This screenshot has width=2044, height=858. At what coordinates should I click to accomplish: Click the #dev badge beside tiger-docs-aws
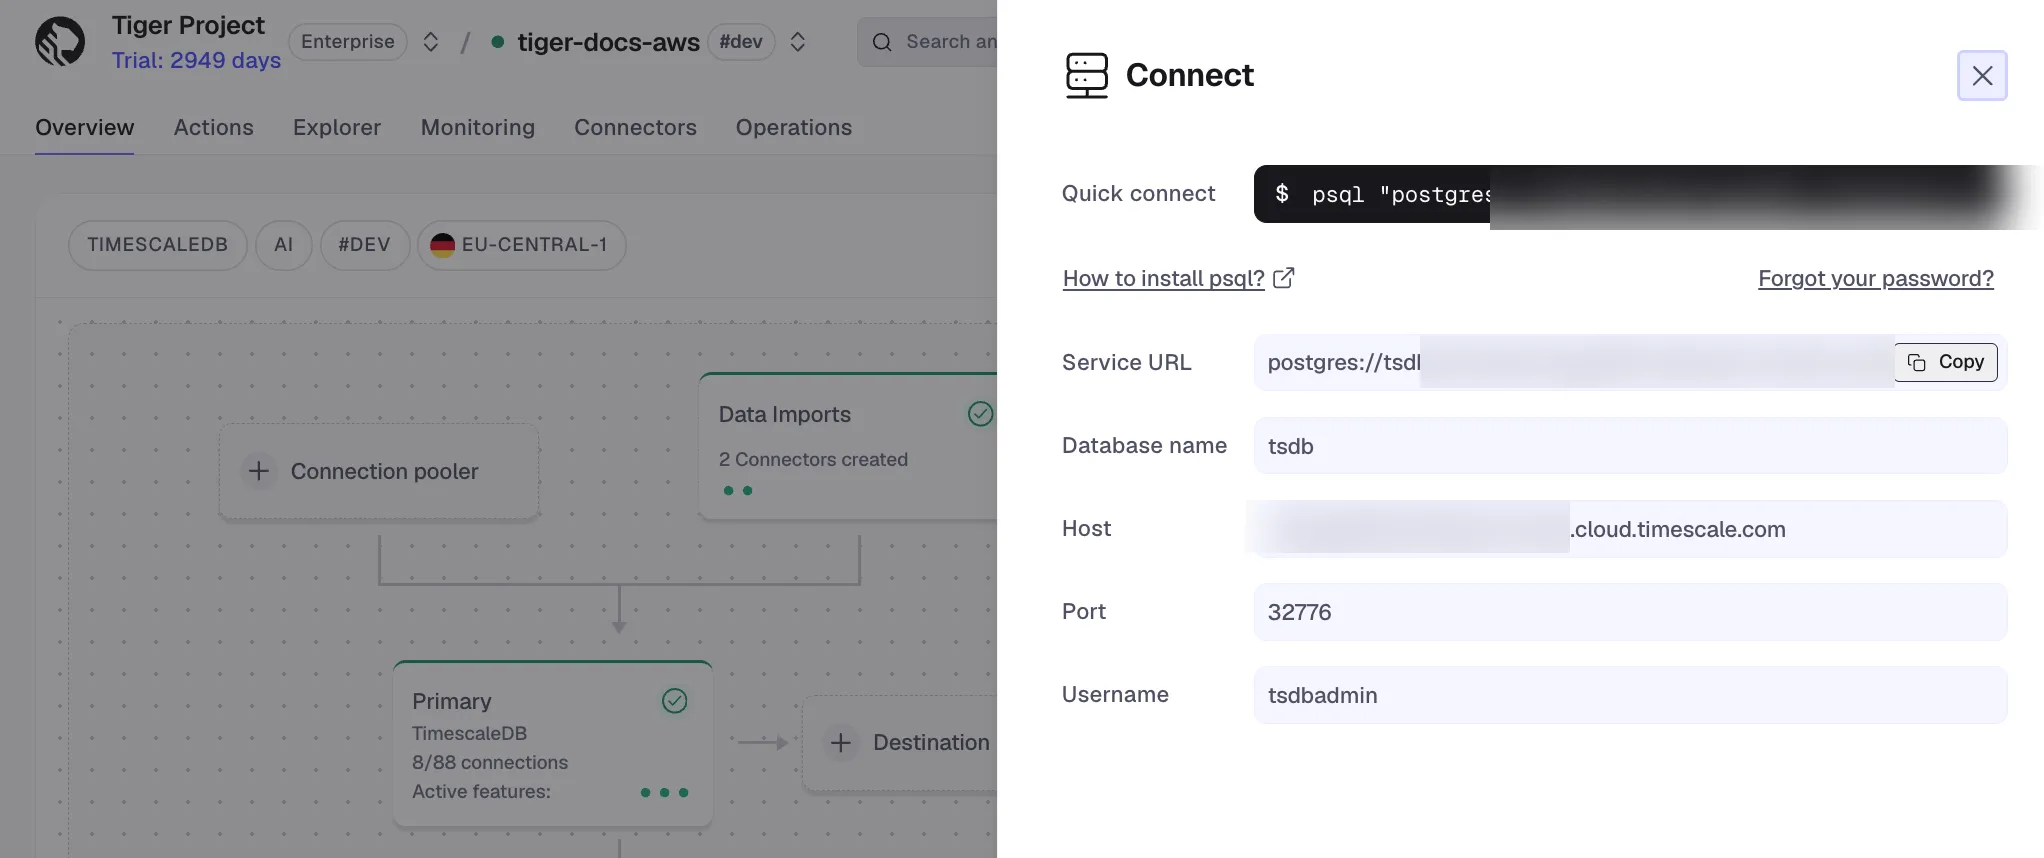click(741, 42)
